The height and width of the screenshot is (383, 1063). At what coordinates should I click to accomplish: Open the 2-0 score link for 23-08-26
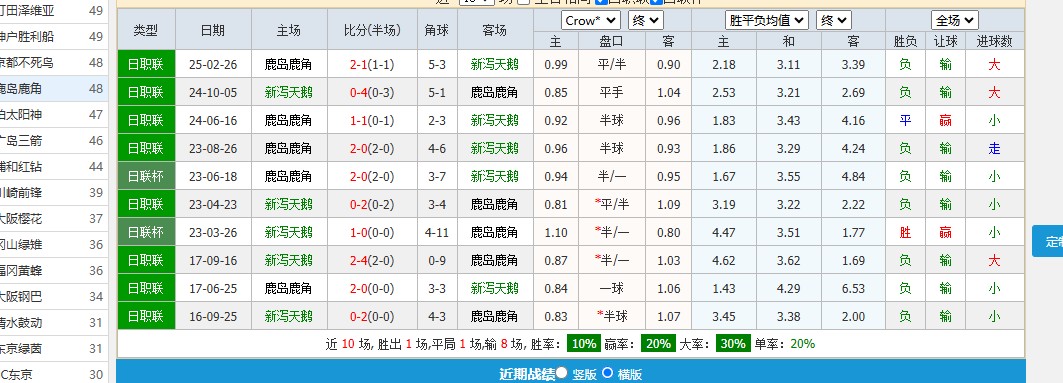tap(359, 148)
